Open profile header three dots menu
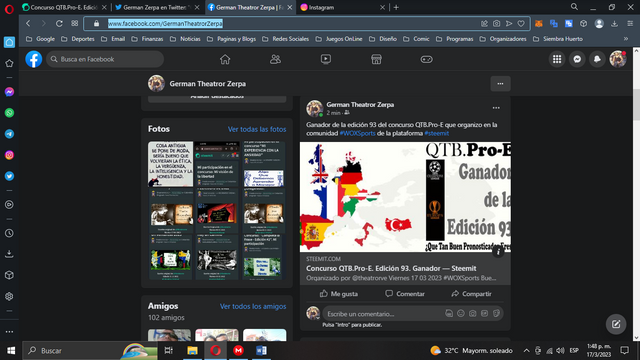Screen dimensions: 640x360 click(x=500, y=84)
